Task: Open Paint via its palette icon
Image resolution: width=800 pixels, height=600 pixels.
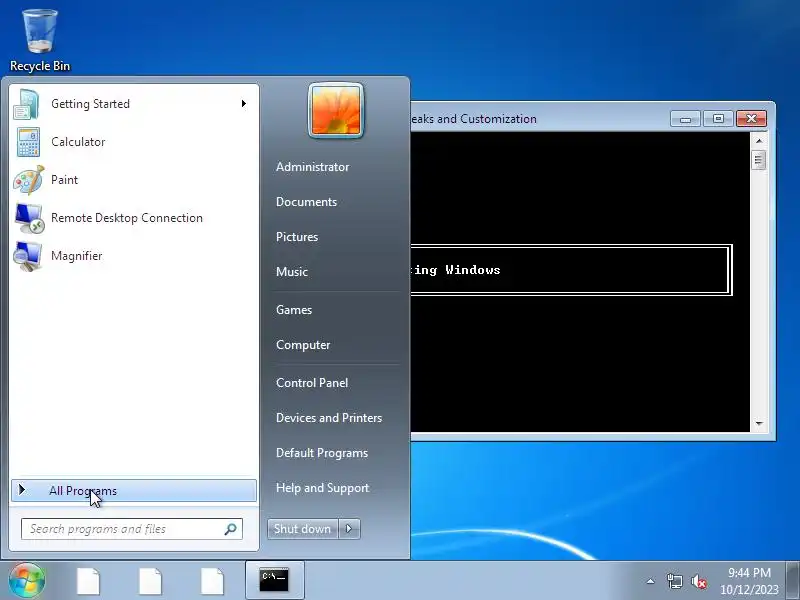Action: [29, 180]
